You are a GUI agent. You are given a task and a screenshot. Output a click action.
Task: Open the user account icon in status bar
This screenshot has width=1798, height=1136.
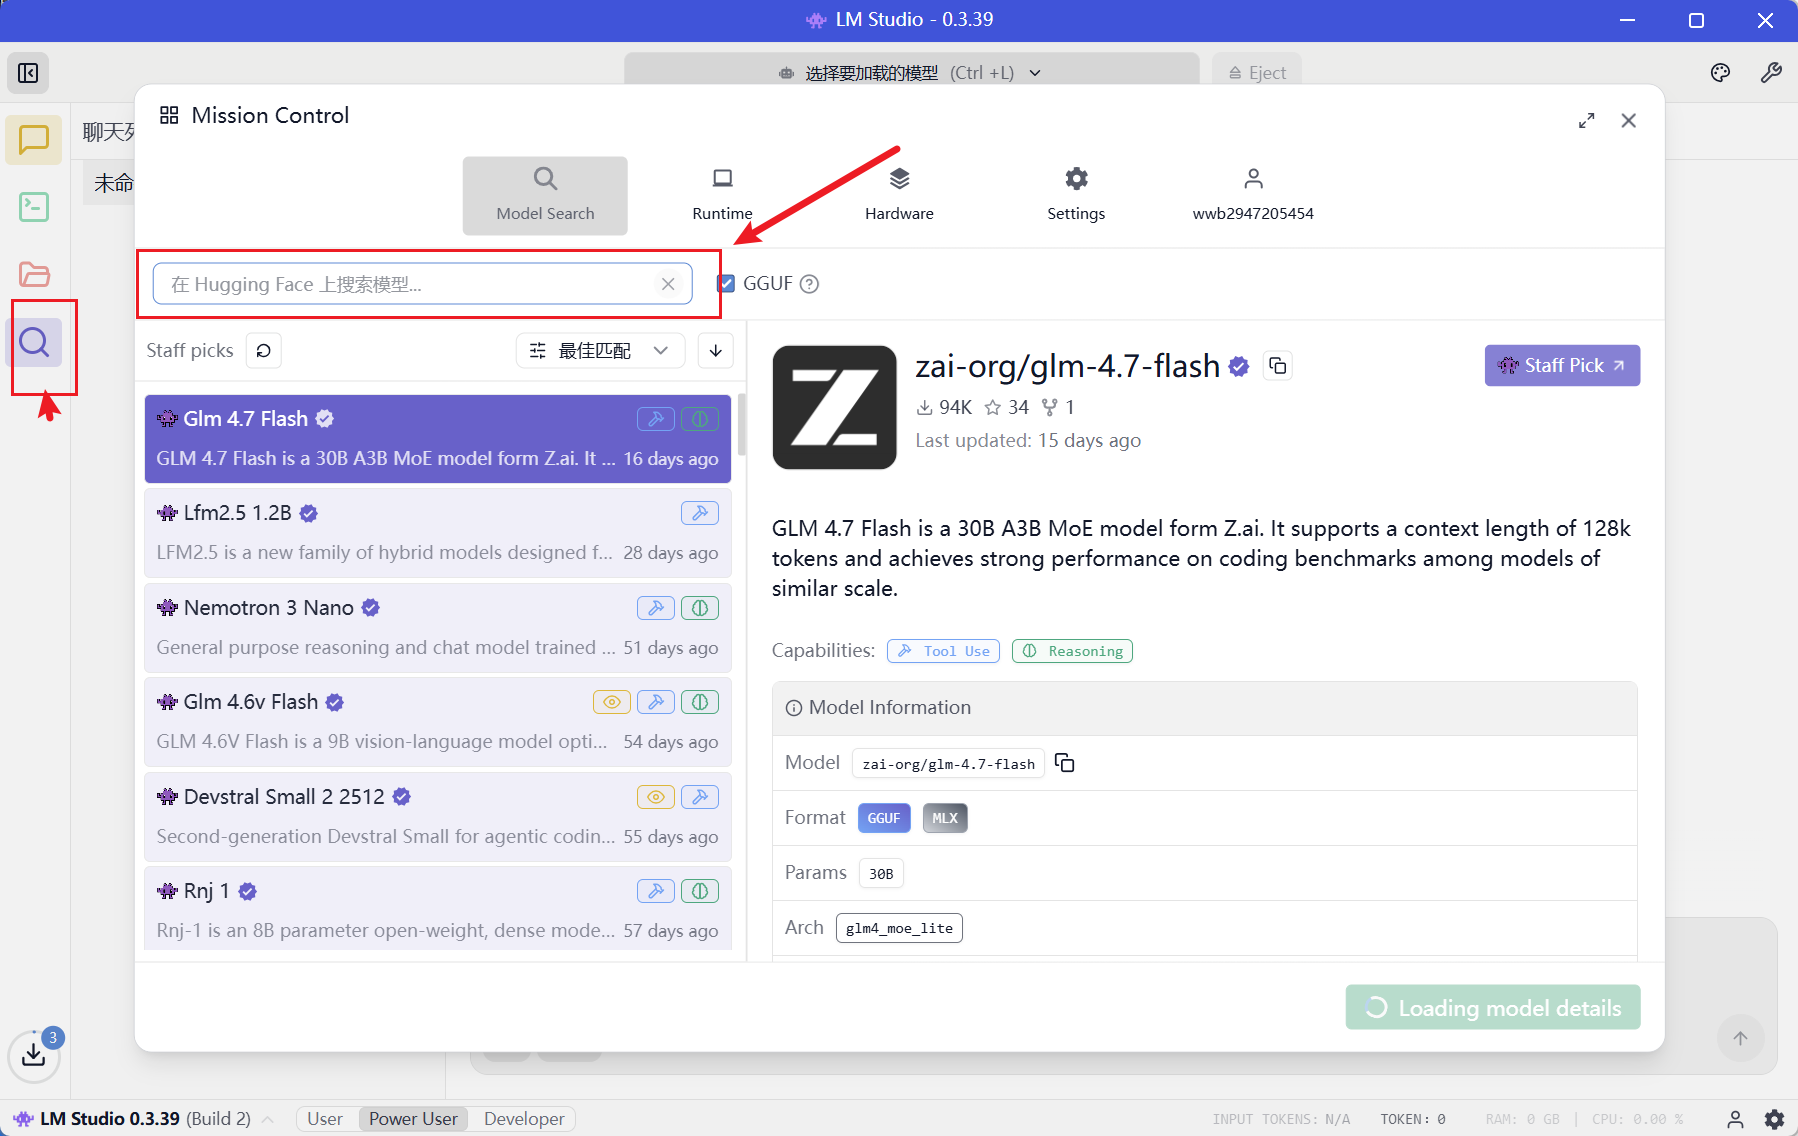[1735, 1119]
